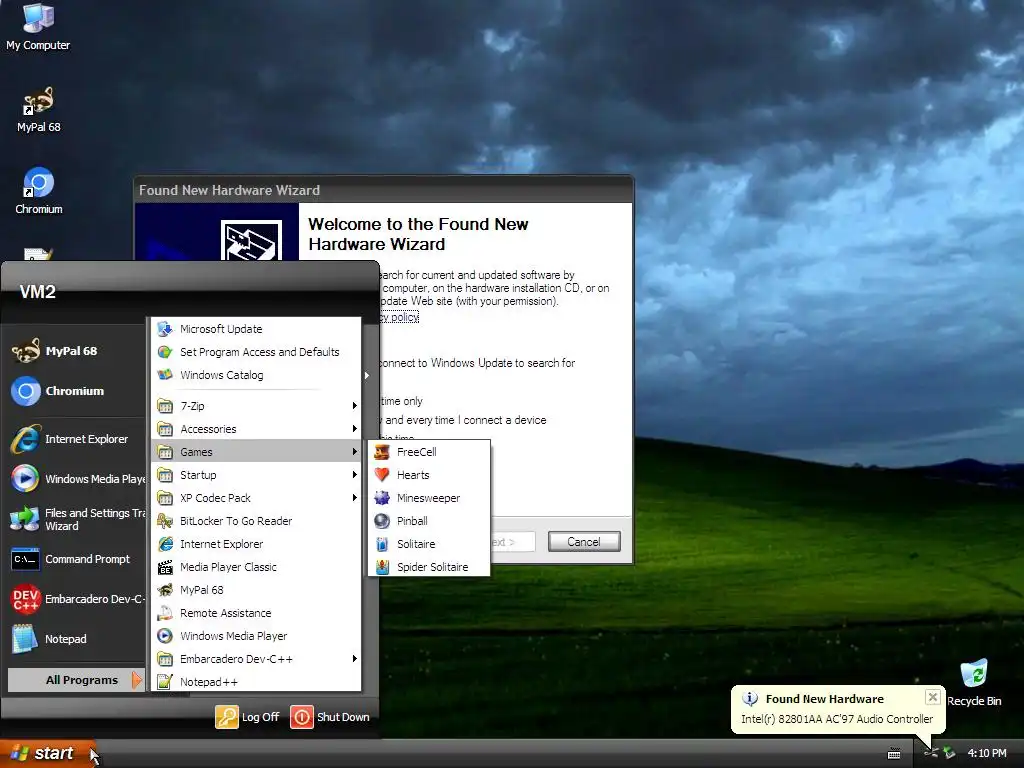Click the keyboard icon in system tray
This screenshot has width=1024, height=768.
[x=894, y=754]
